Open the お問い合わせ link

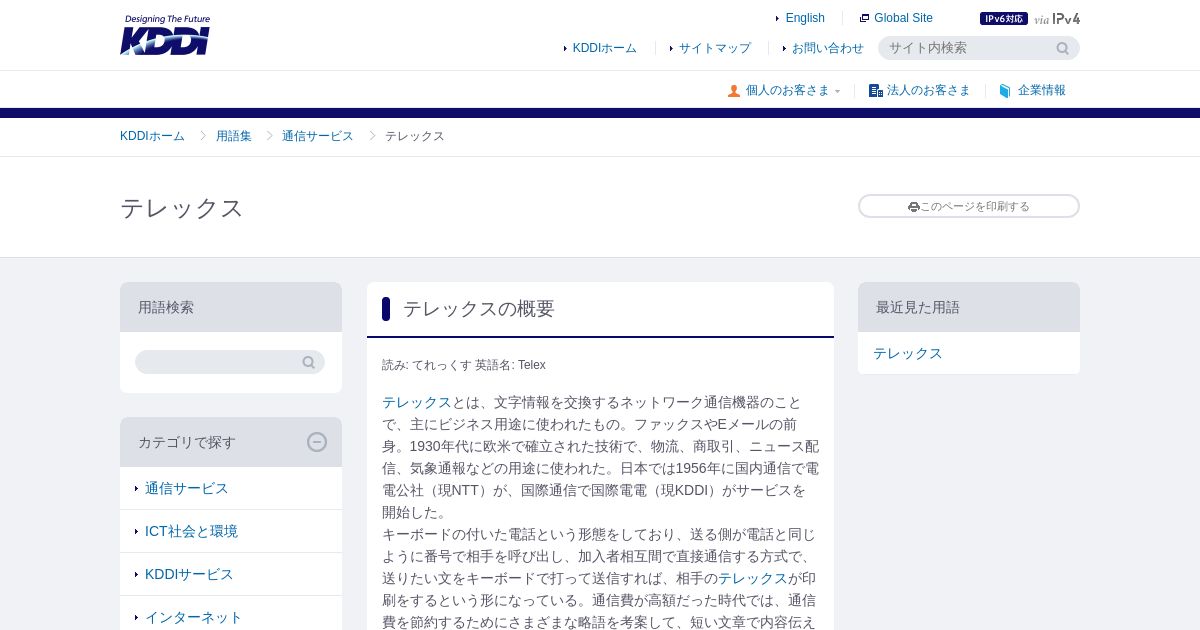tap(827, 48)
